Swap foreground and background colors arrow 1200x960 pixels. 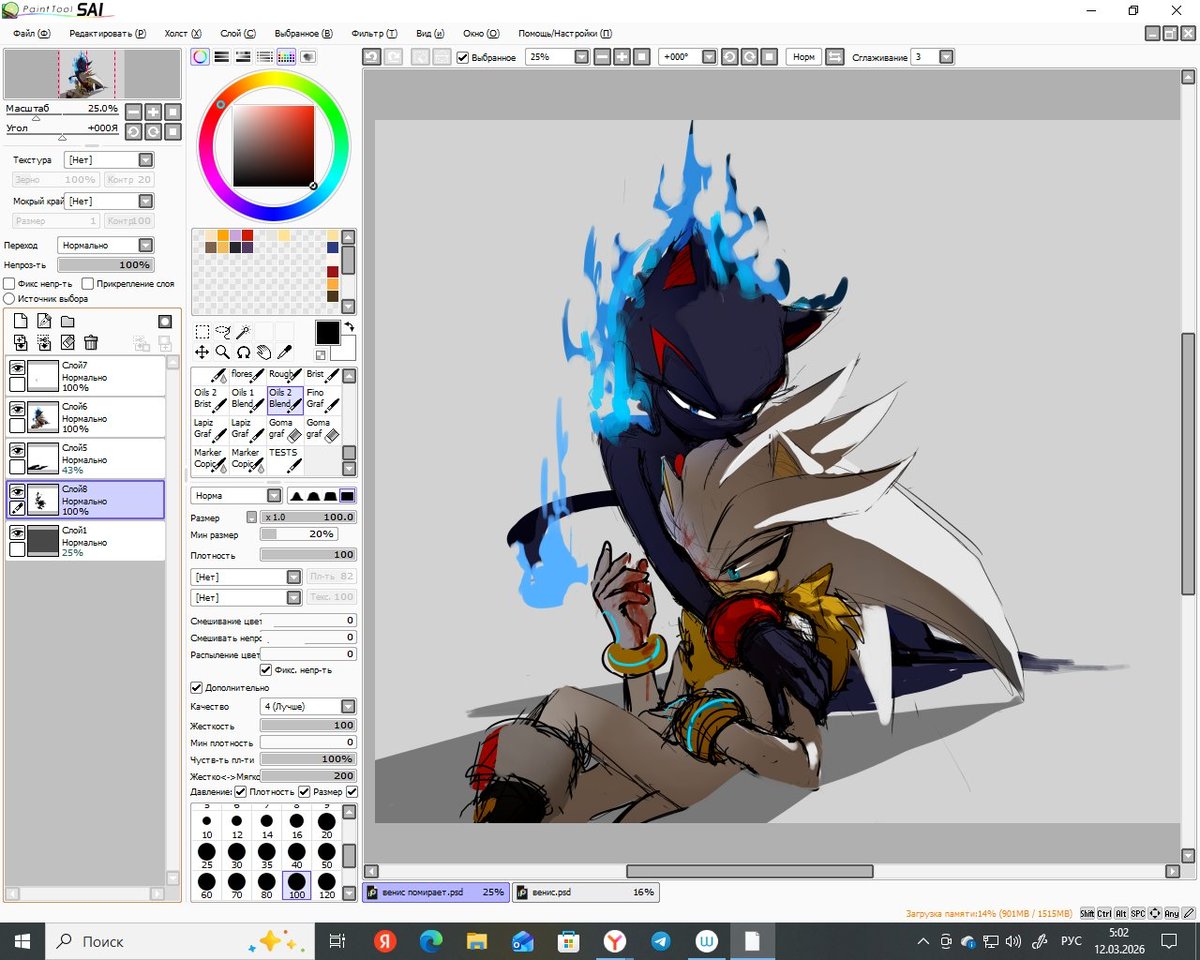coord(349,326)
